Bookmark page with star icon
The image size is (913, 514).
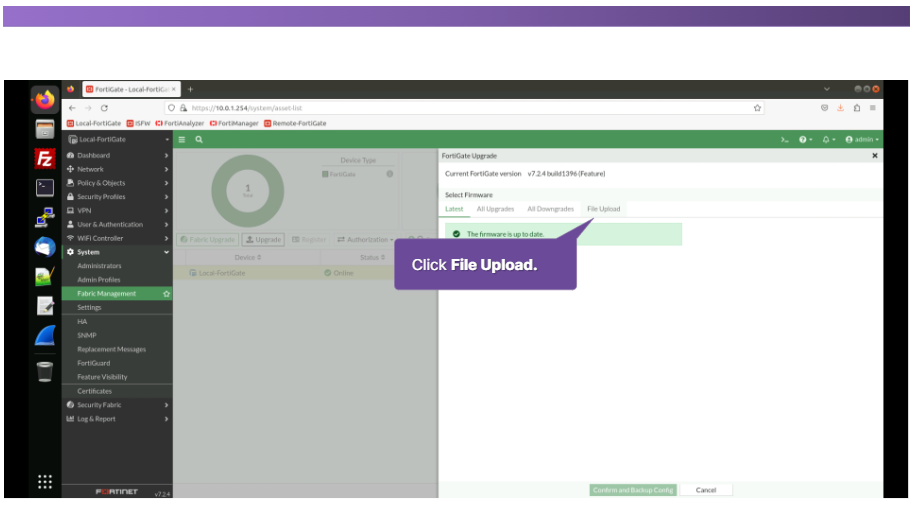pos(757,108)
